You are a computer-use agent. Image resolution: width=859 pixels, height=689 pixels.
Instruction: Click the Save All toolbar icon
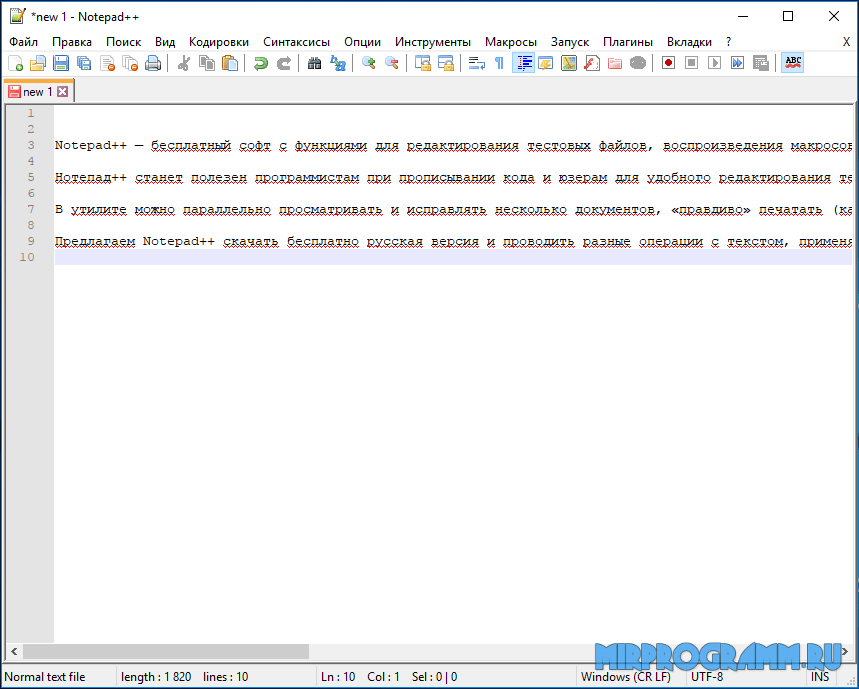coord(84,64)
